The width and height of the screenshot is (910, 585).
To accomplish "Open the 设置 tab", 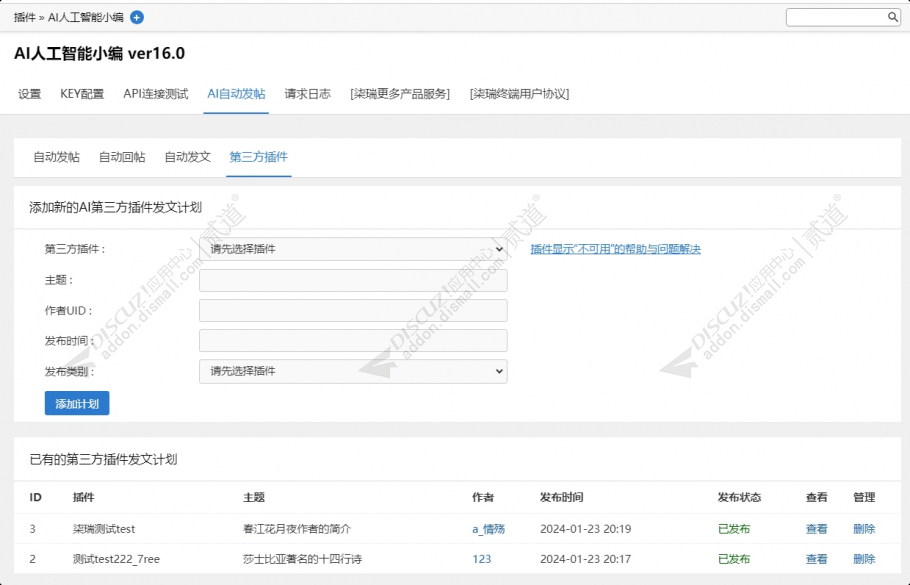I will pyautogui.click(x=30, y=94).
